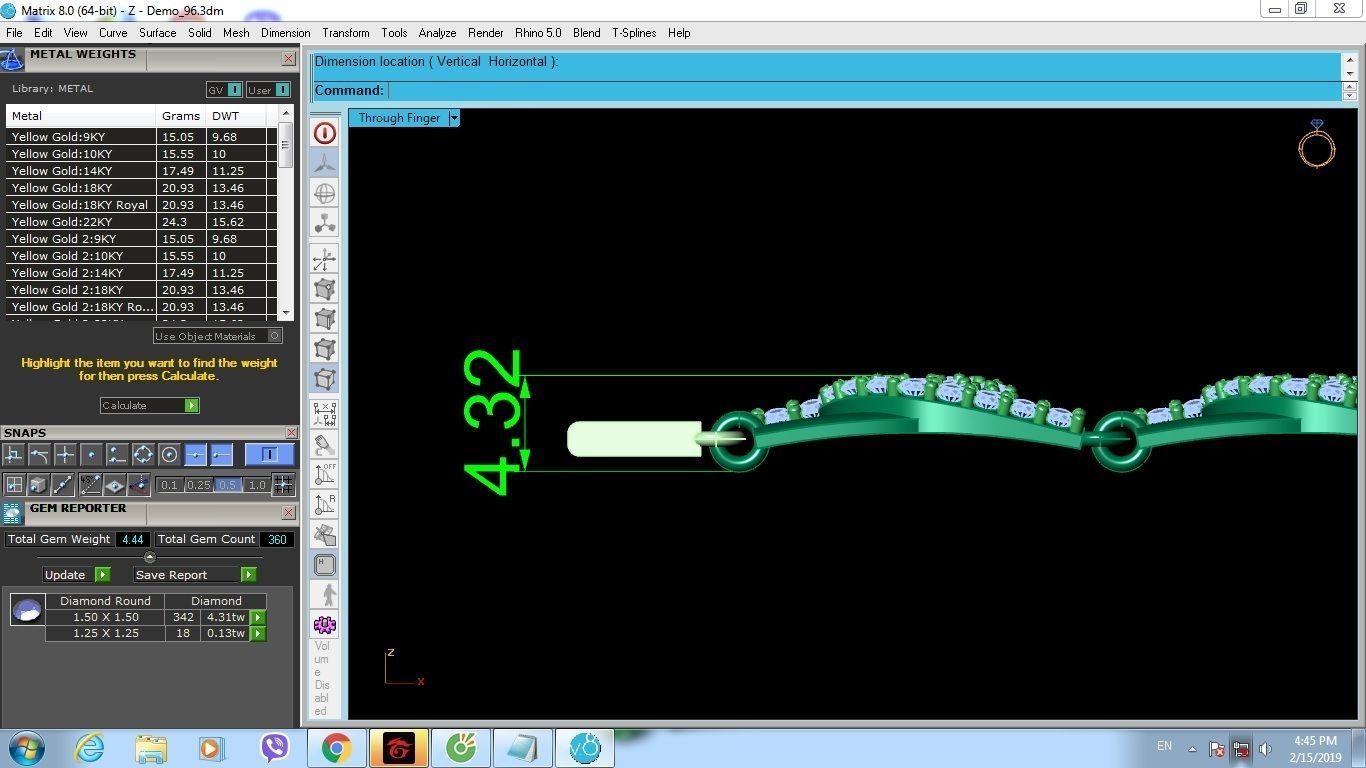
Task: Click the axis arrows gumball icon in the vertical toolbar
Action: coord(325,260)
